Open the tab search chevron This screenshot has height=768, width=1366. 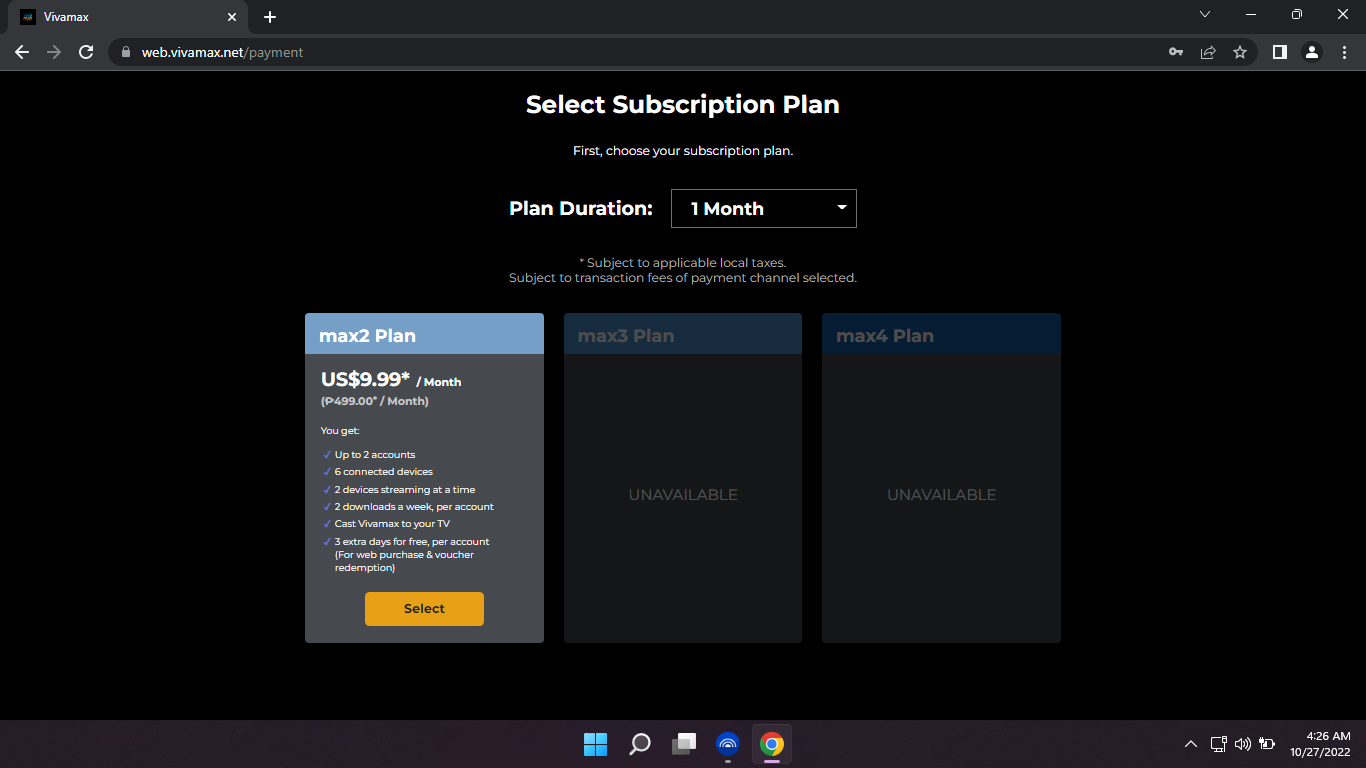click(x=1205, y=14)
